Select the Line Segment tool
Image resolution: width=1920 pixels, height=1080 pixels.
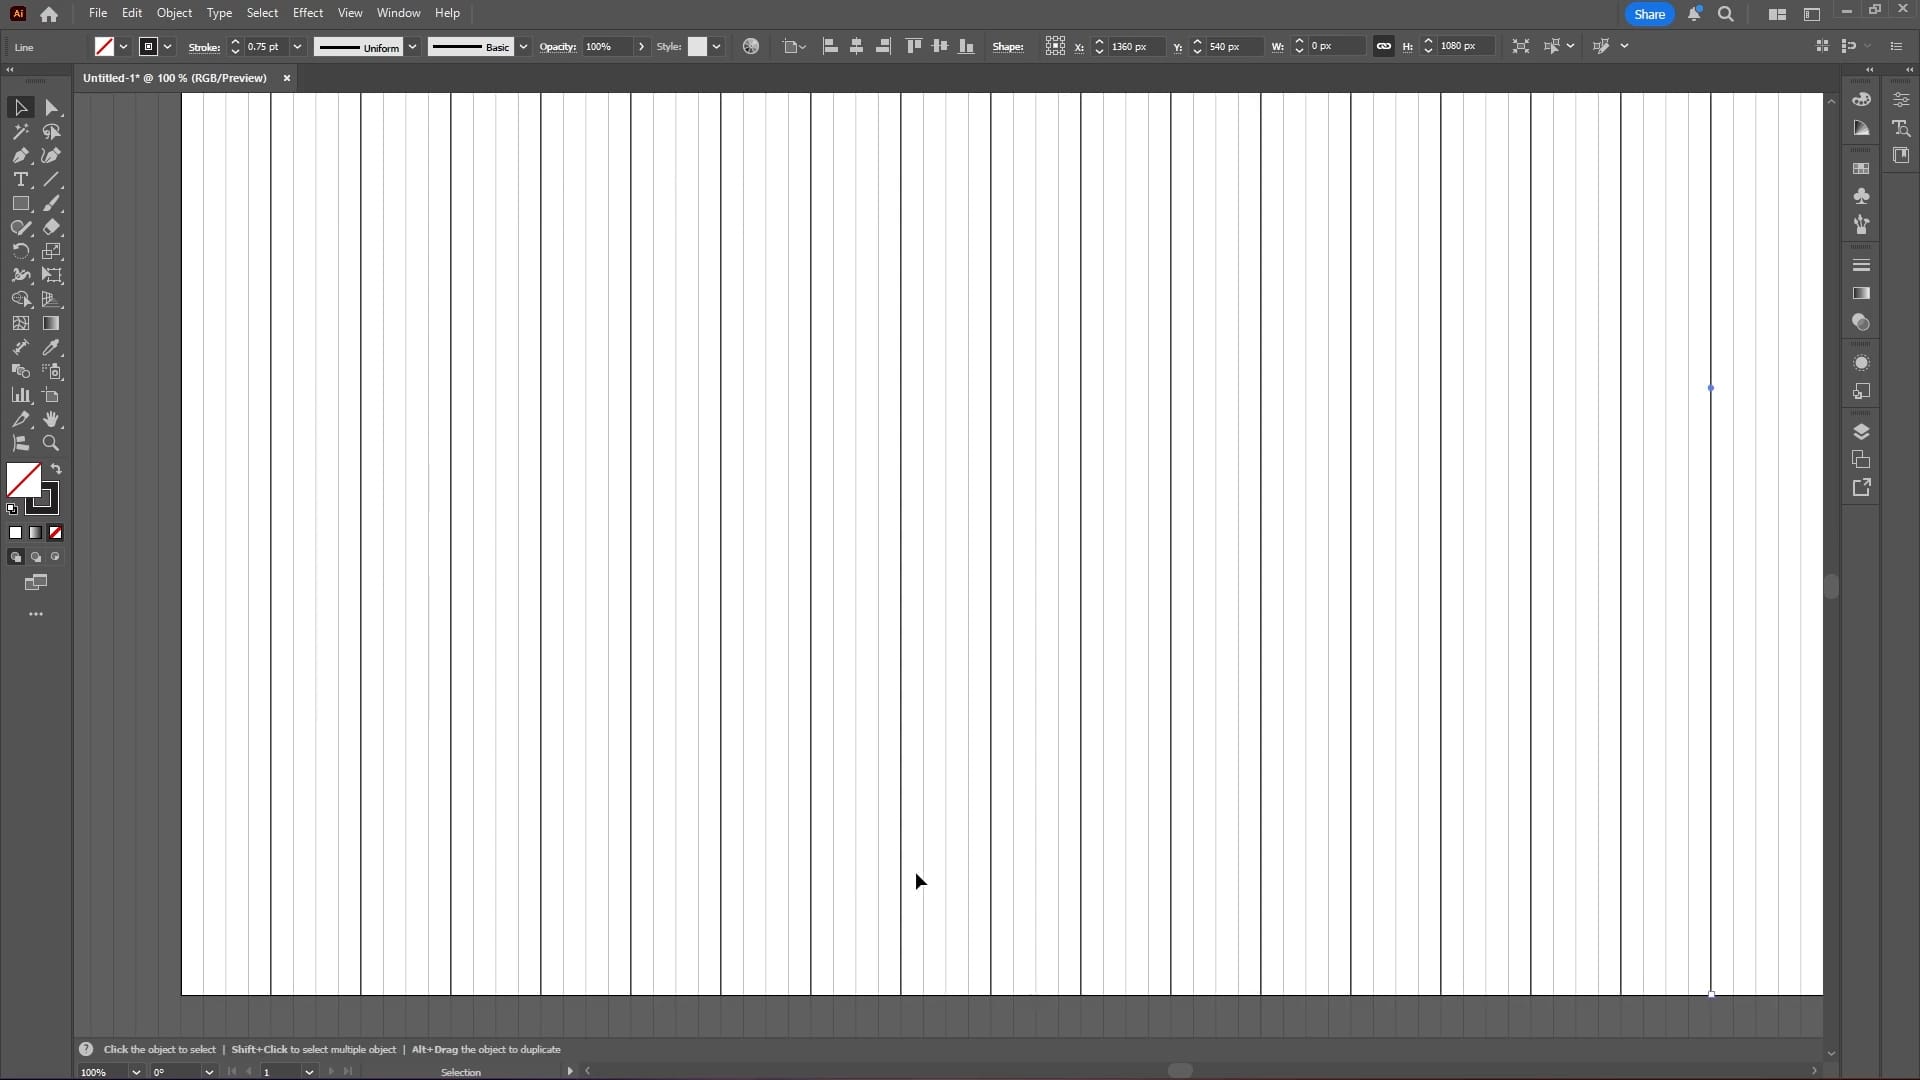(x=52, y=181)
